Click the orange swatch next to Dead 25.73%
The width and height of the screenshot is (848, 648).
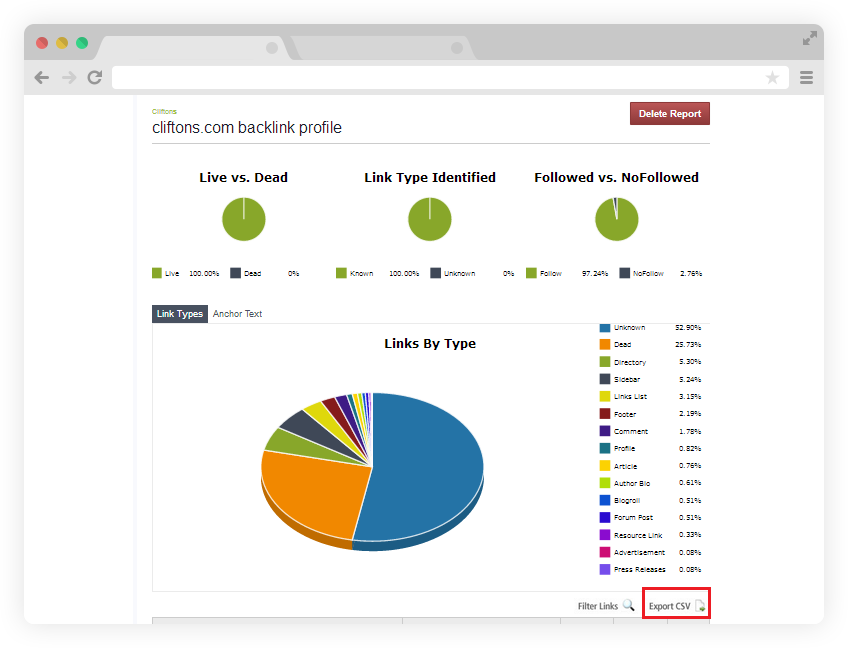pyautogui.click(x=605, y=345)
